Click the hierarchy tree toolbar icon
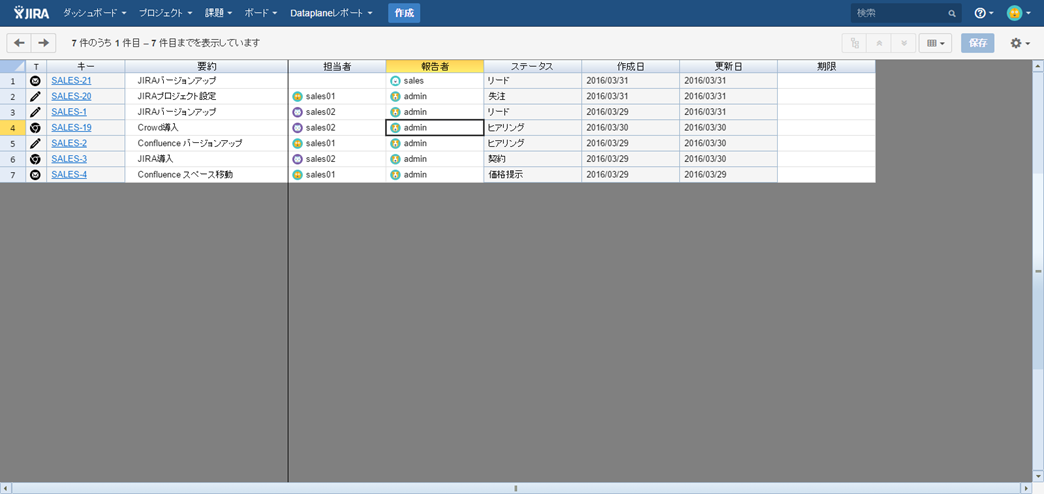This screenshot has width=1044, height=494. [854, 43]
